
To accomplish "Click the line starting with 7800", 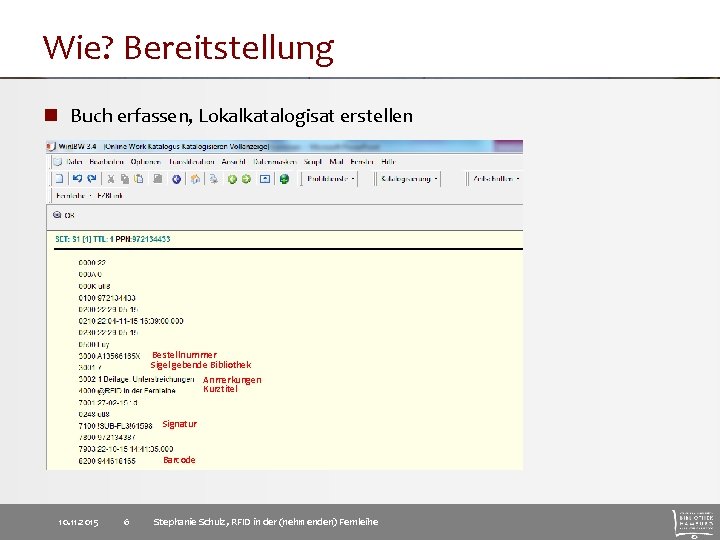I will tap(107, 437).
